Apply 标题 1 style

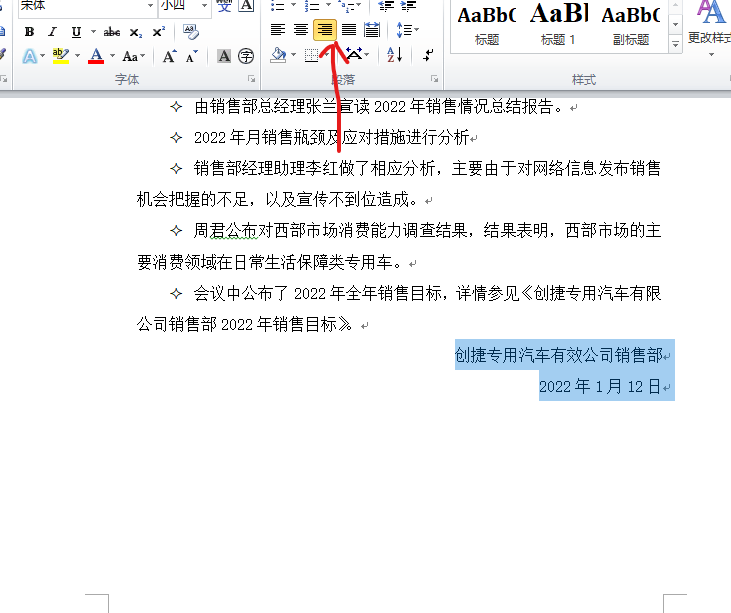(559, 25)
